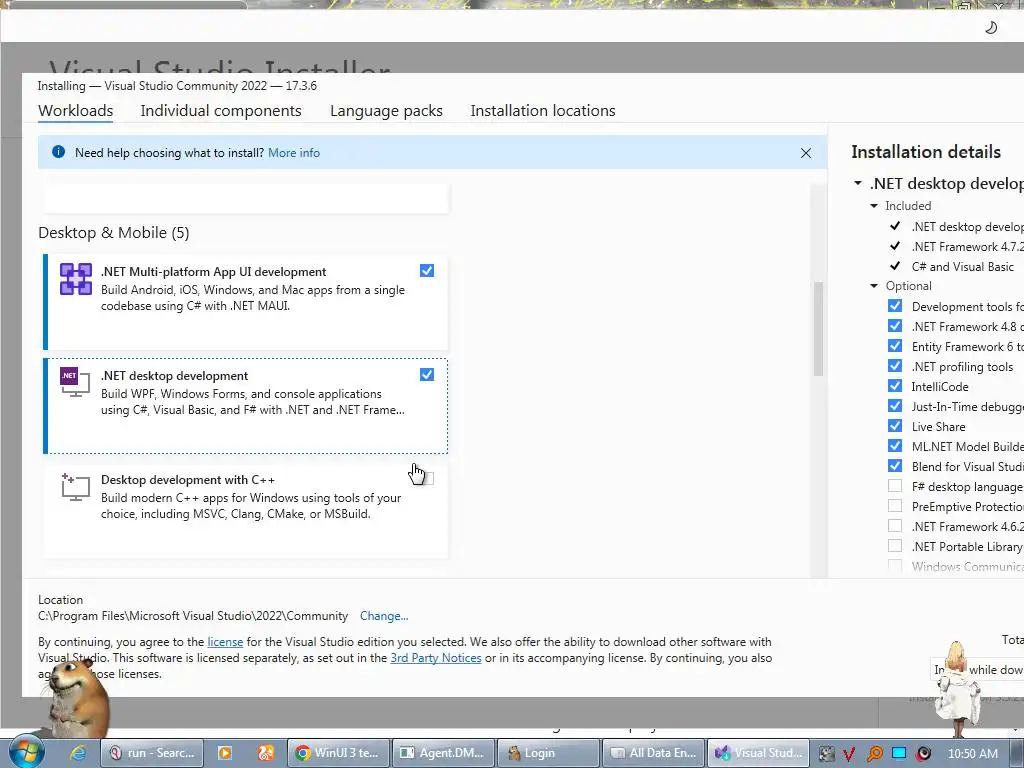Screen dimensions: 1024x768
Task: Uncheck the Live Share component
Action: coord(895,426)
